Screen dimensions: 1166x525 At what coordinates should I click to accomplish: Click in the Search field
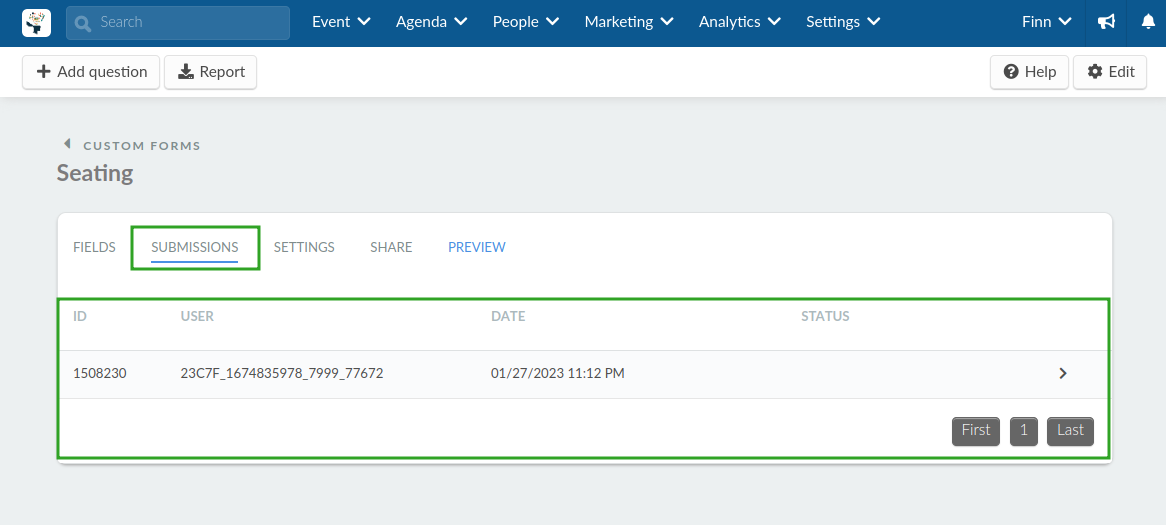[178, 22]
